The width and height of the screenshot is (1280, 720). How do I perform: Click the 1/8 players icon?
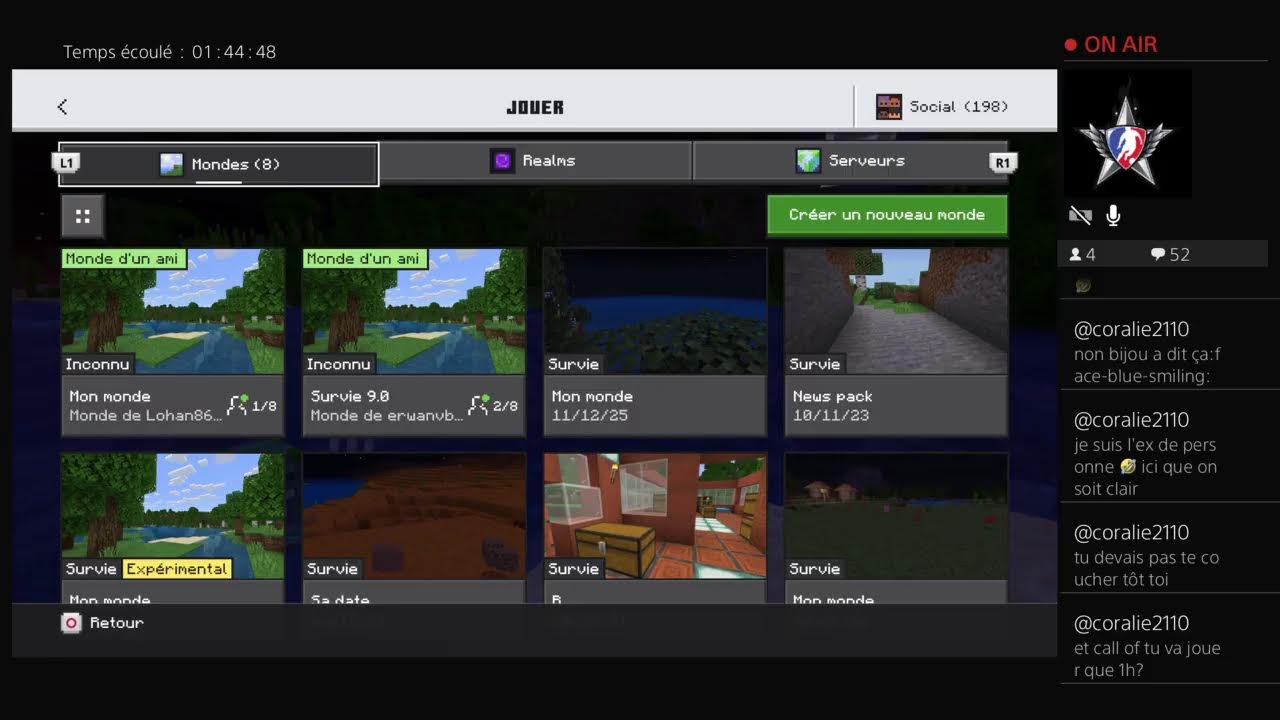click(237, 405)
